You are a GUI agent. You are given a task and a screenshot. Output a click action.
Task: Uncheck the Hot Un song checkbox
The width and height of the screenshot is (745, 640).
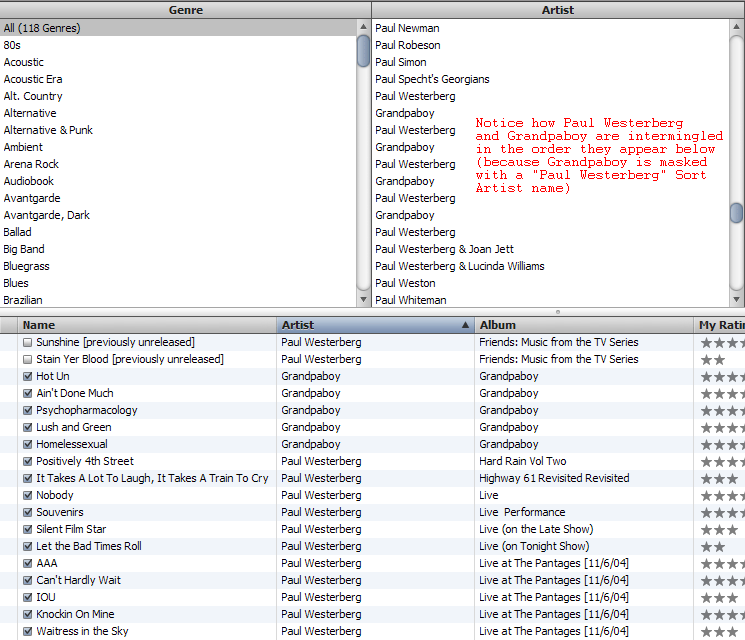click(x=28, y=376)
